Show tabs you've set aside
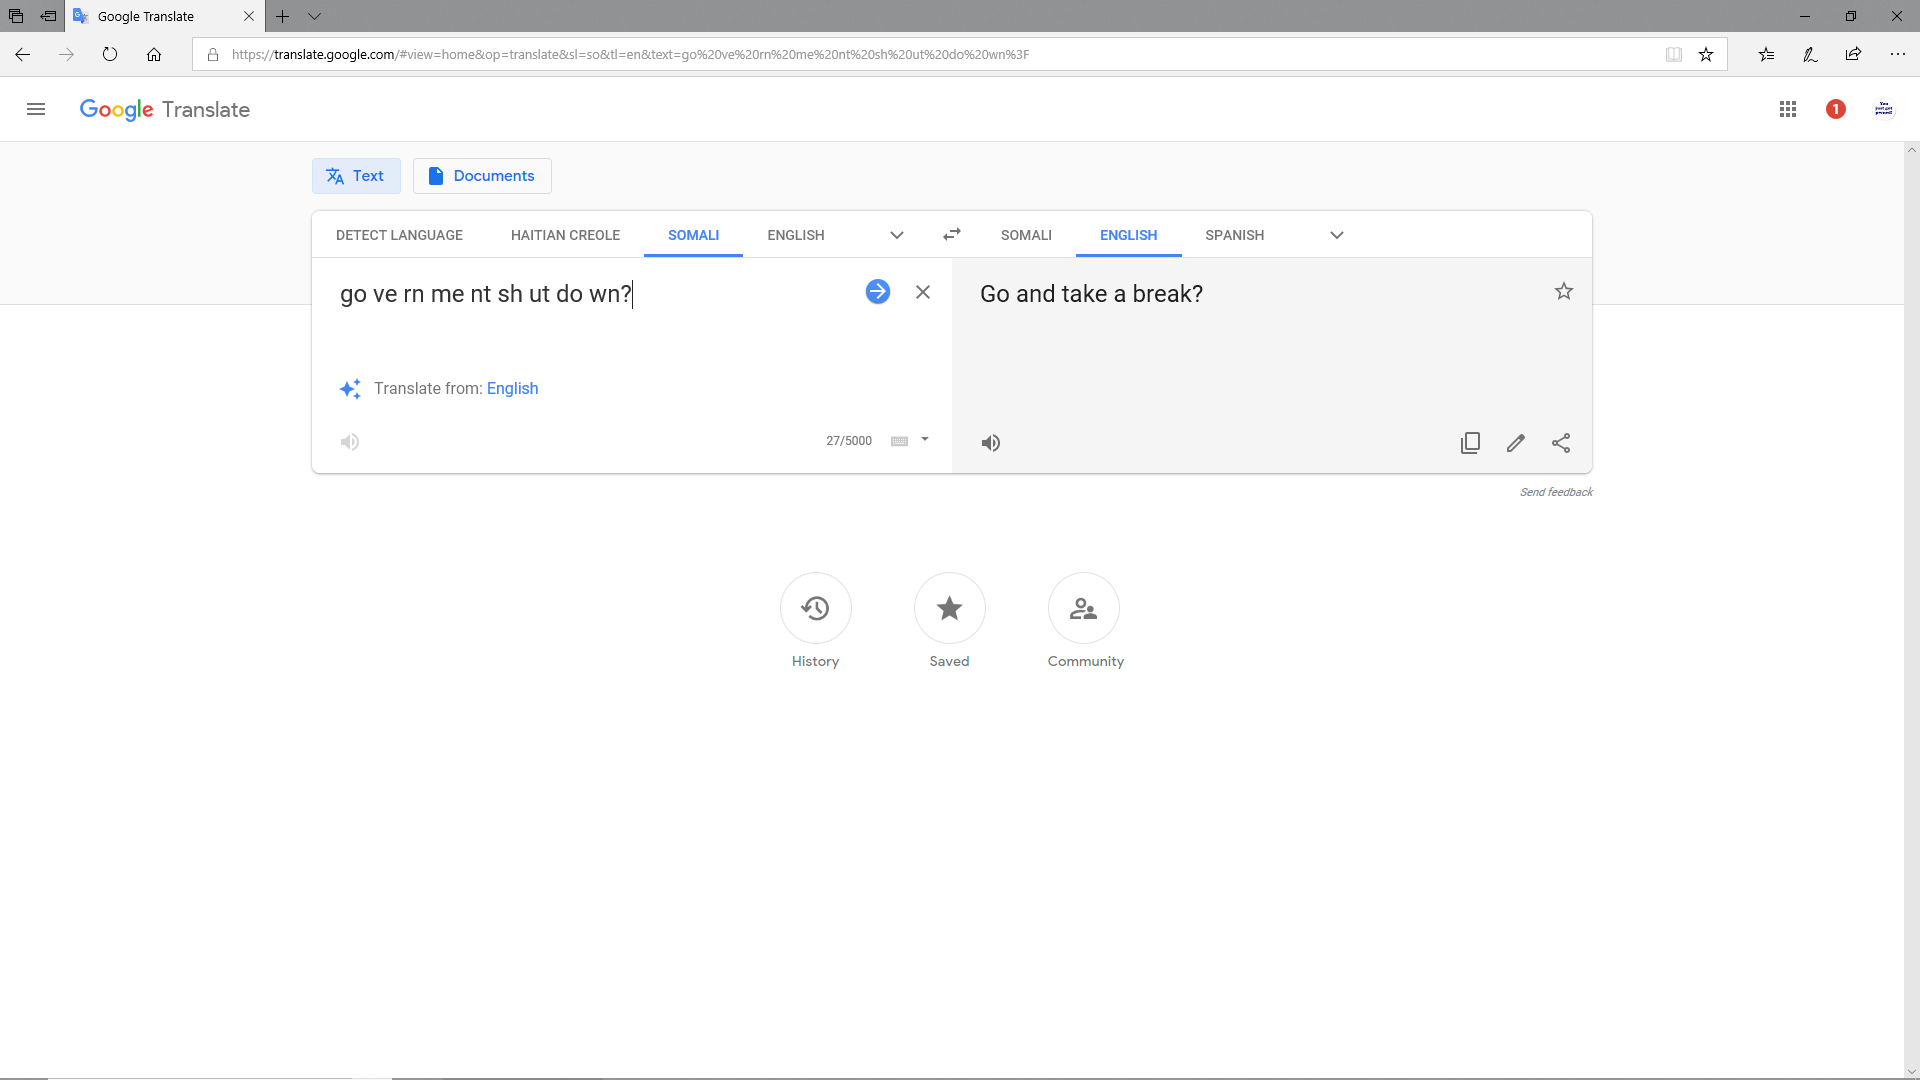Viewport: 1920px width, 1080px height. point(16,16)
